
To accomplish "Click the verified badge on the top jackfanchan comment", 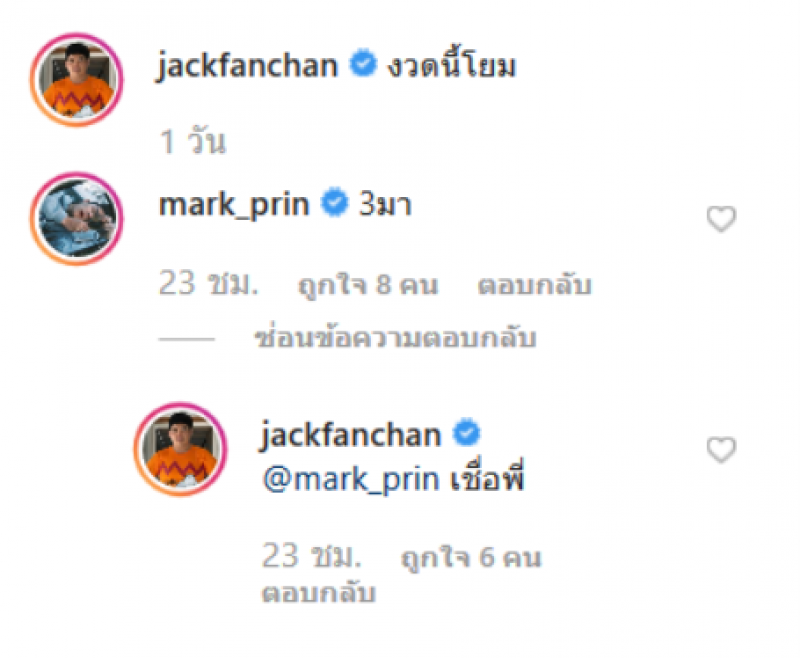I will (363, 64).
